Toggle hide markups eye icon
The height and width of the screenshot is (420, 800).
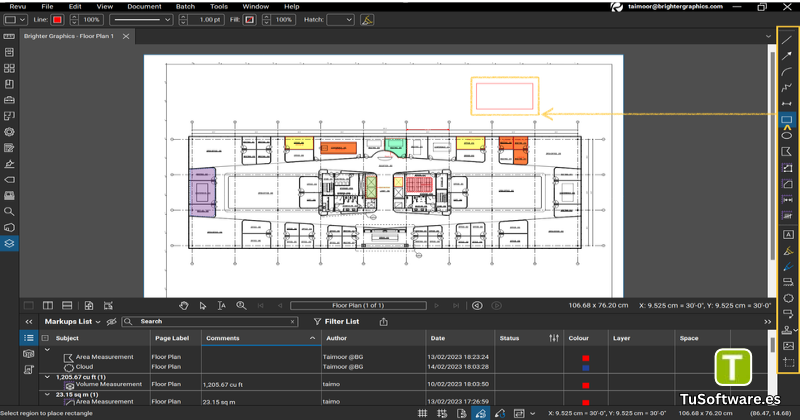[x=112, y=322]
